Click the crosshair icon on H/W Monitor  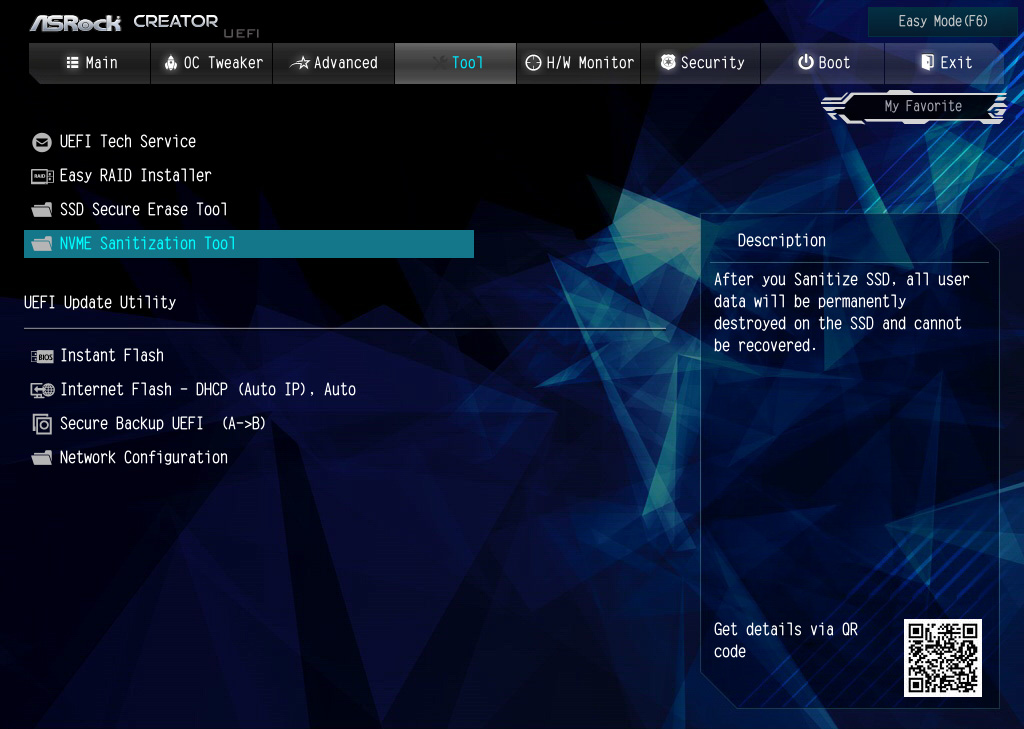coord(534,63)
